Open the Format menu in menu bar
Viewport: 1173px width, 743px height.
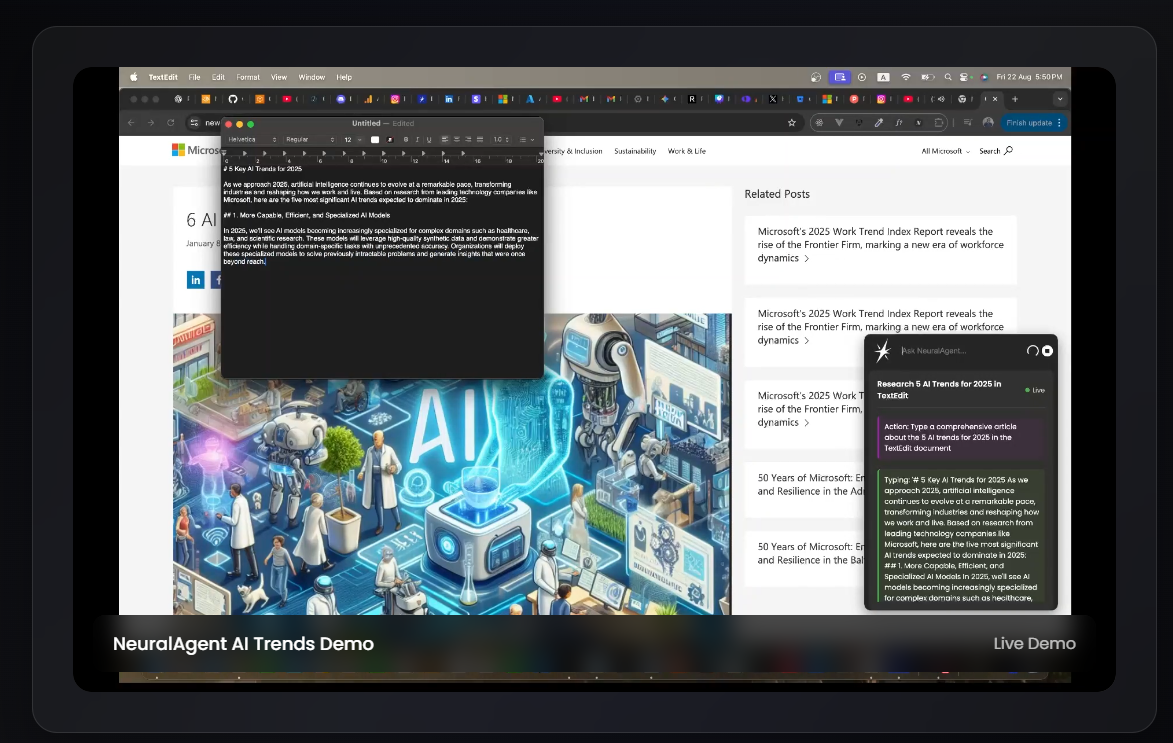pos(248,77)
